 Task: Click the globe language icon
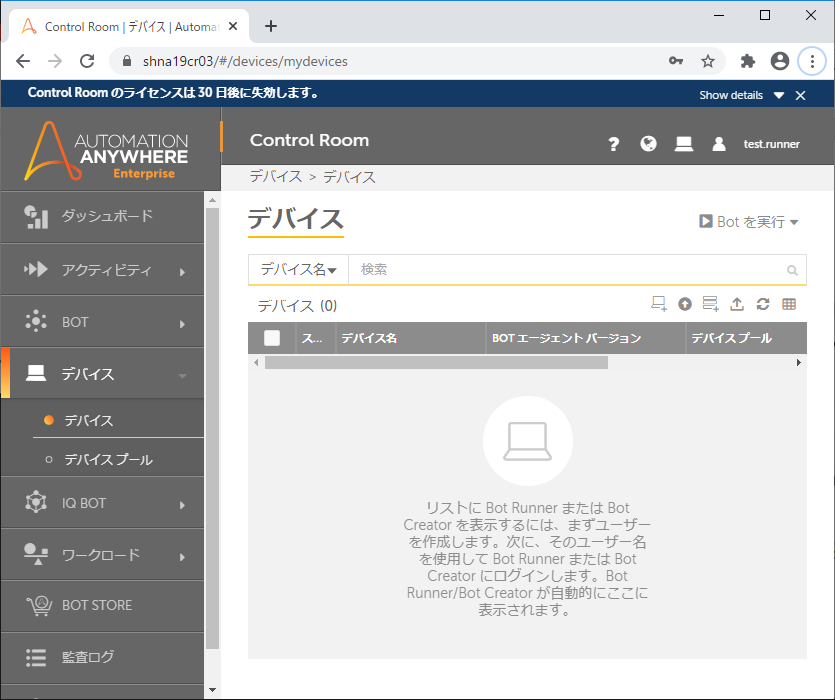click(648, 144)
